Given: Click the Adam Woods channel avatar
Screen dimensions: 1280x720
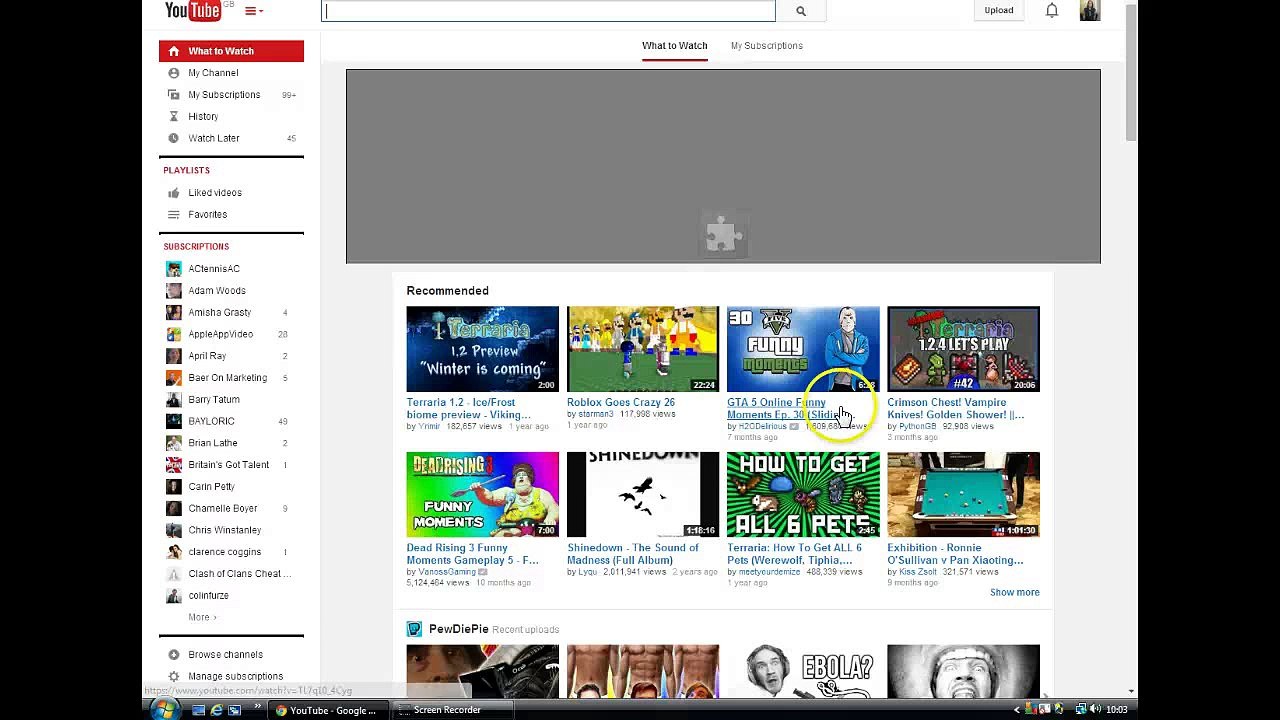Looking at the screenshot, I should [x=174, y=291].
